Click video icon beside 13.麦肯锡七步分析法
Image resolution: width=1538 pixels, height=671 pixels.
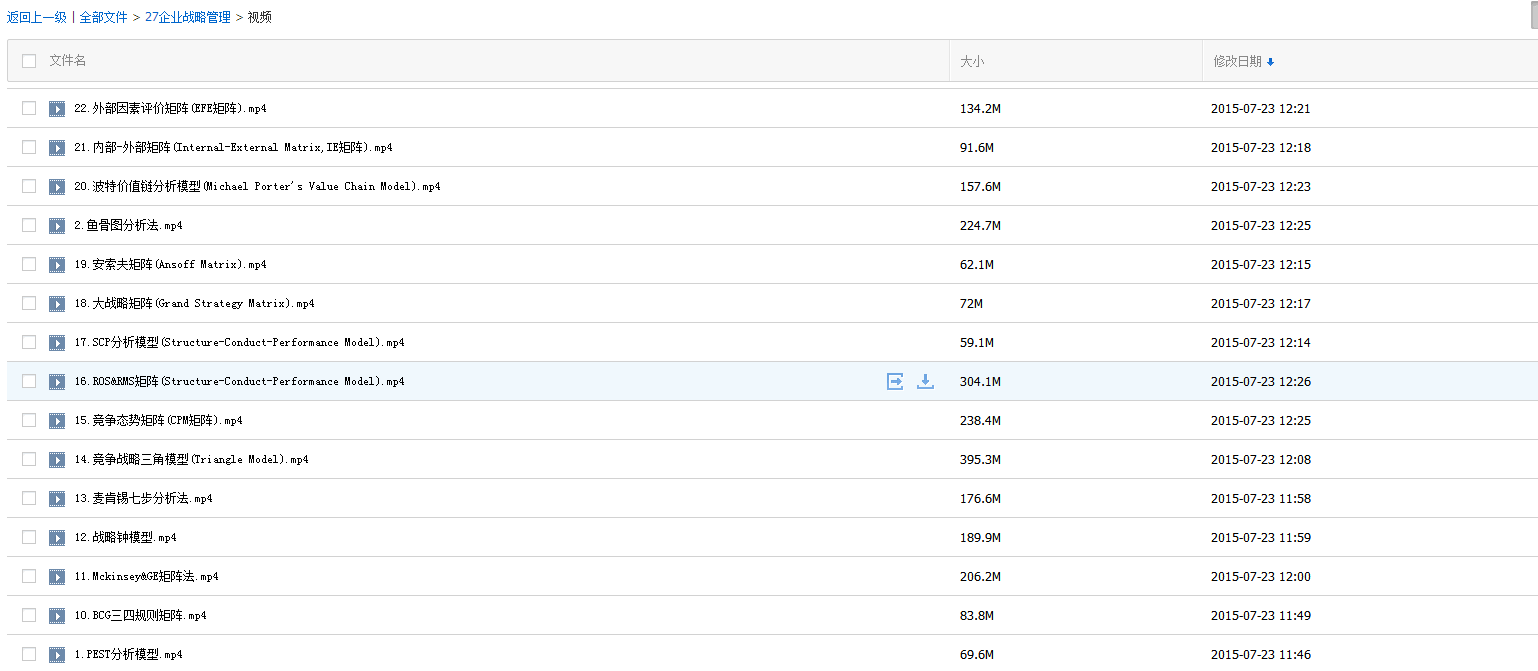58,498
